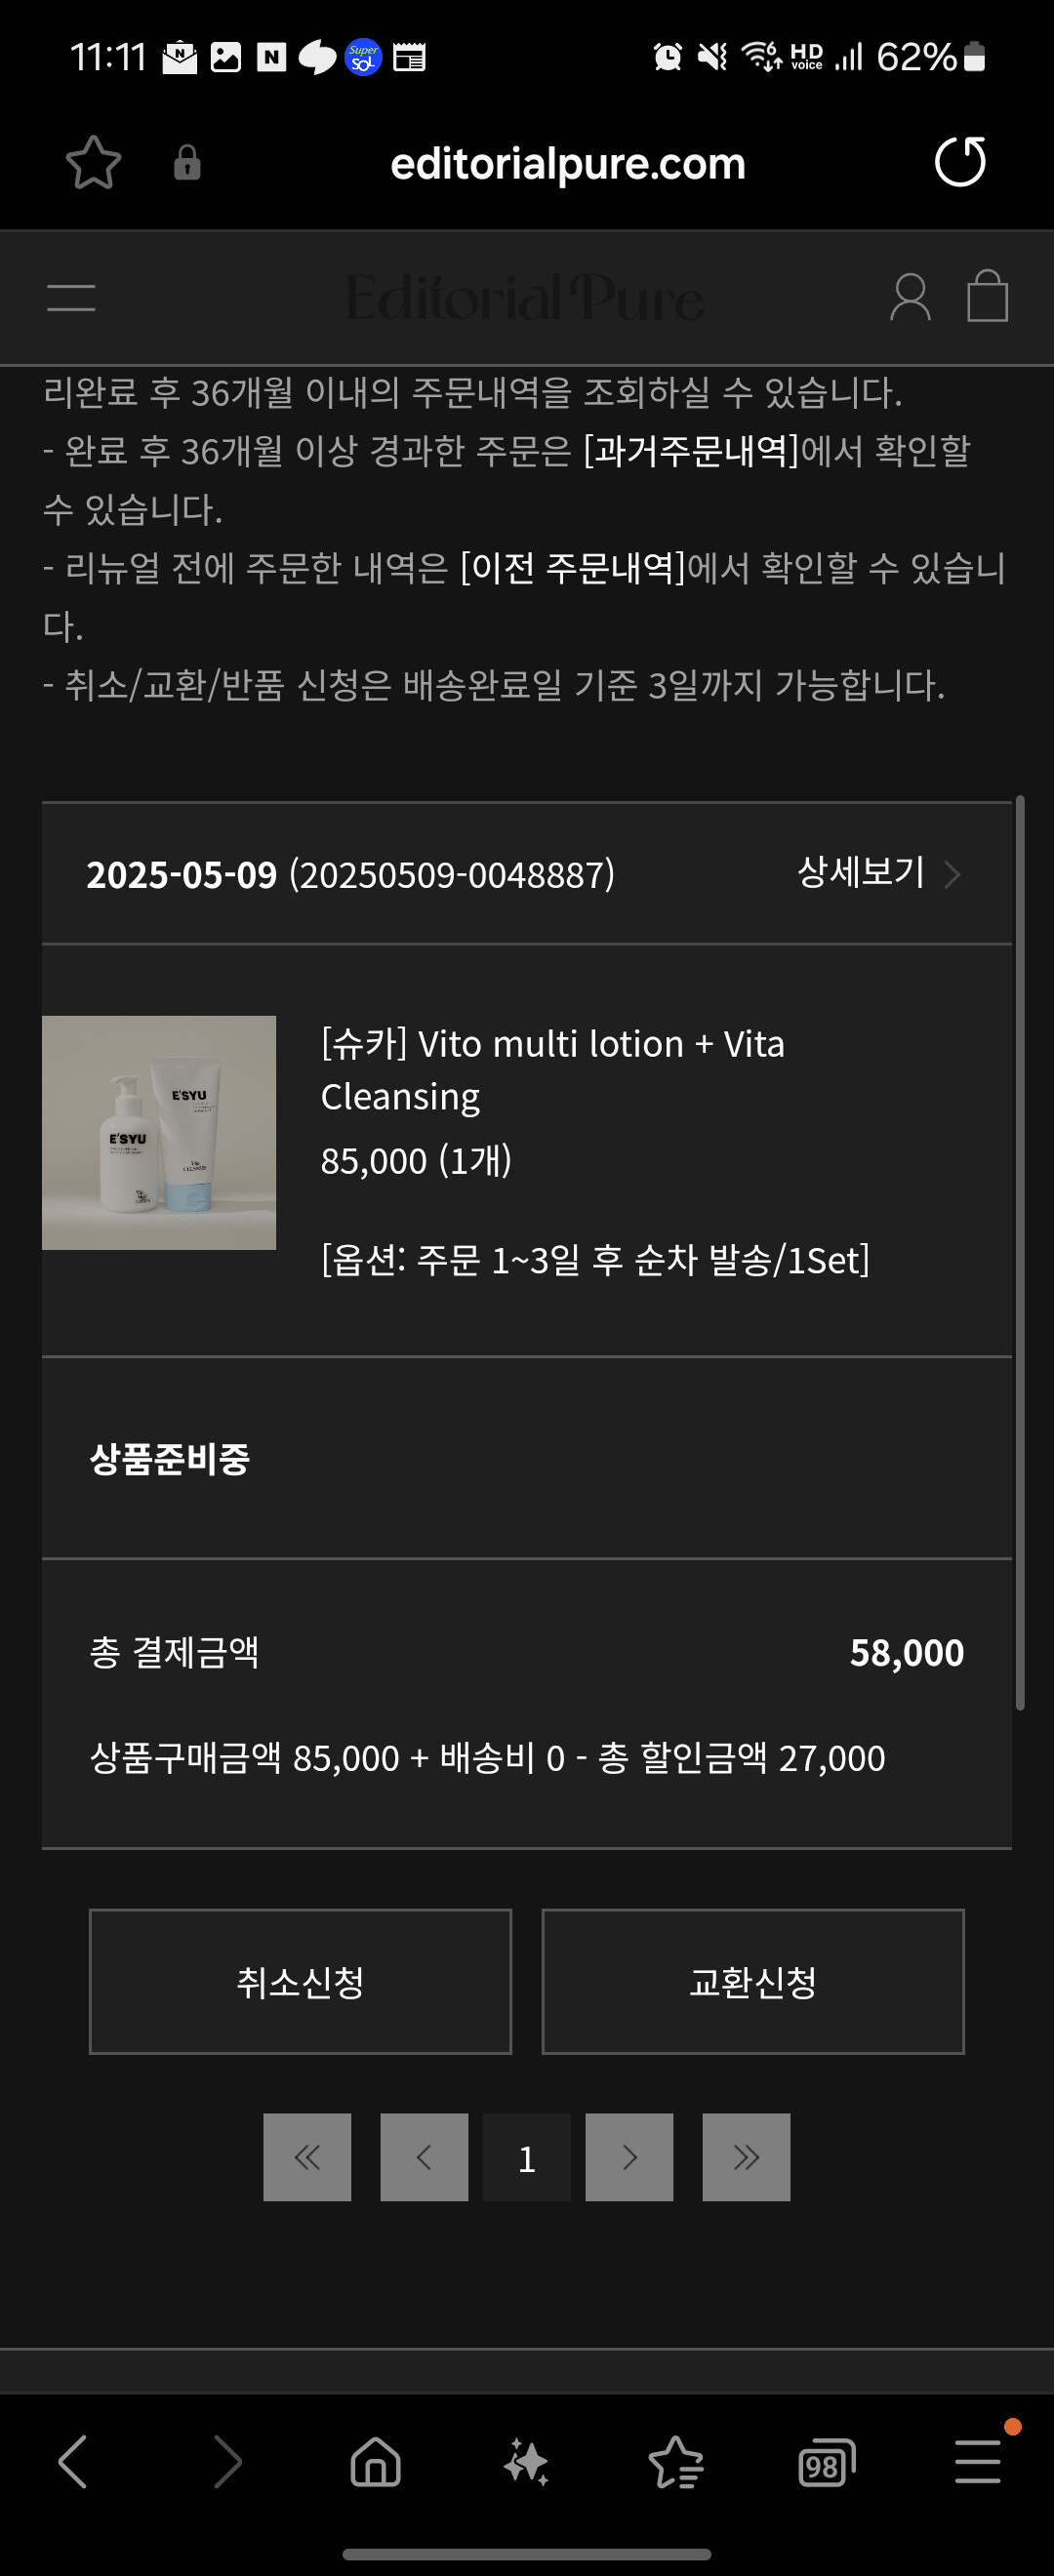
Task: Open the shopping bag cart
Action: point(987,296)
